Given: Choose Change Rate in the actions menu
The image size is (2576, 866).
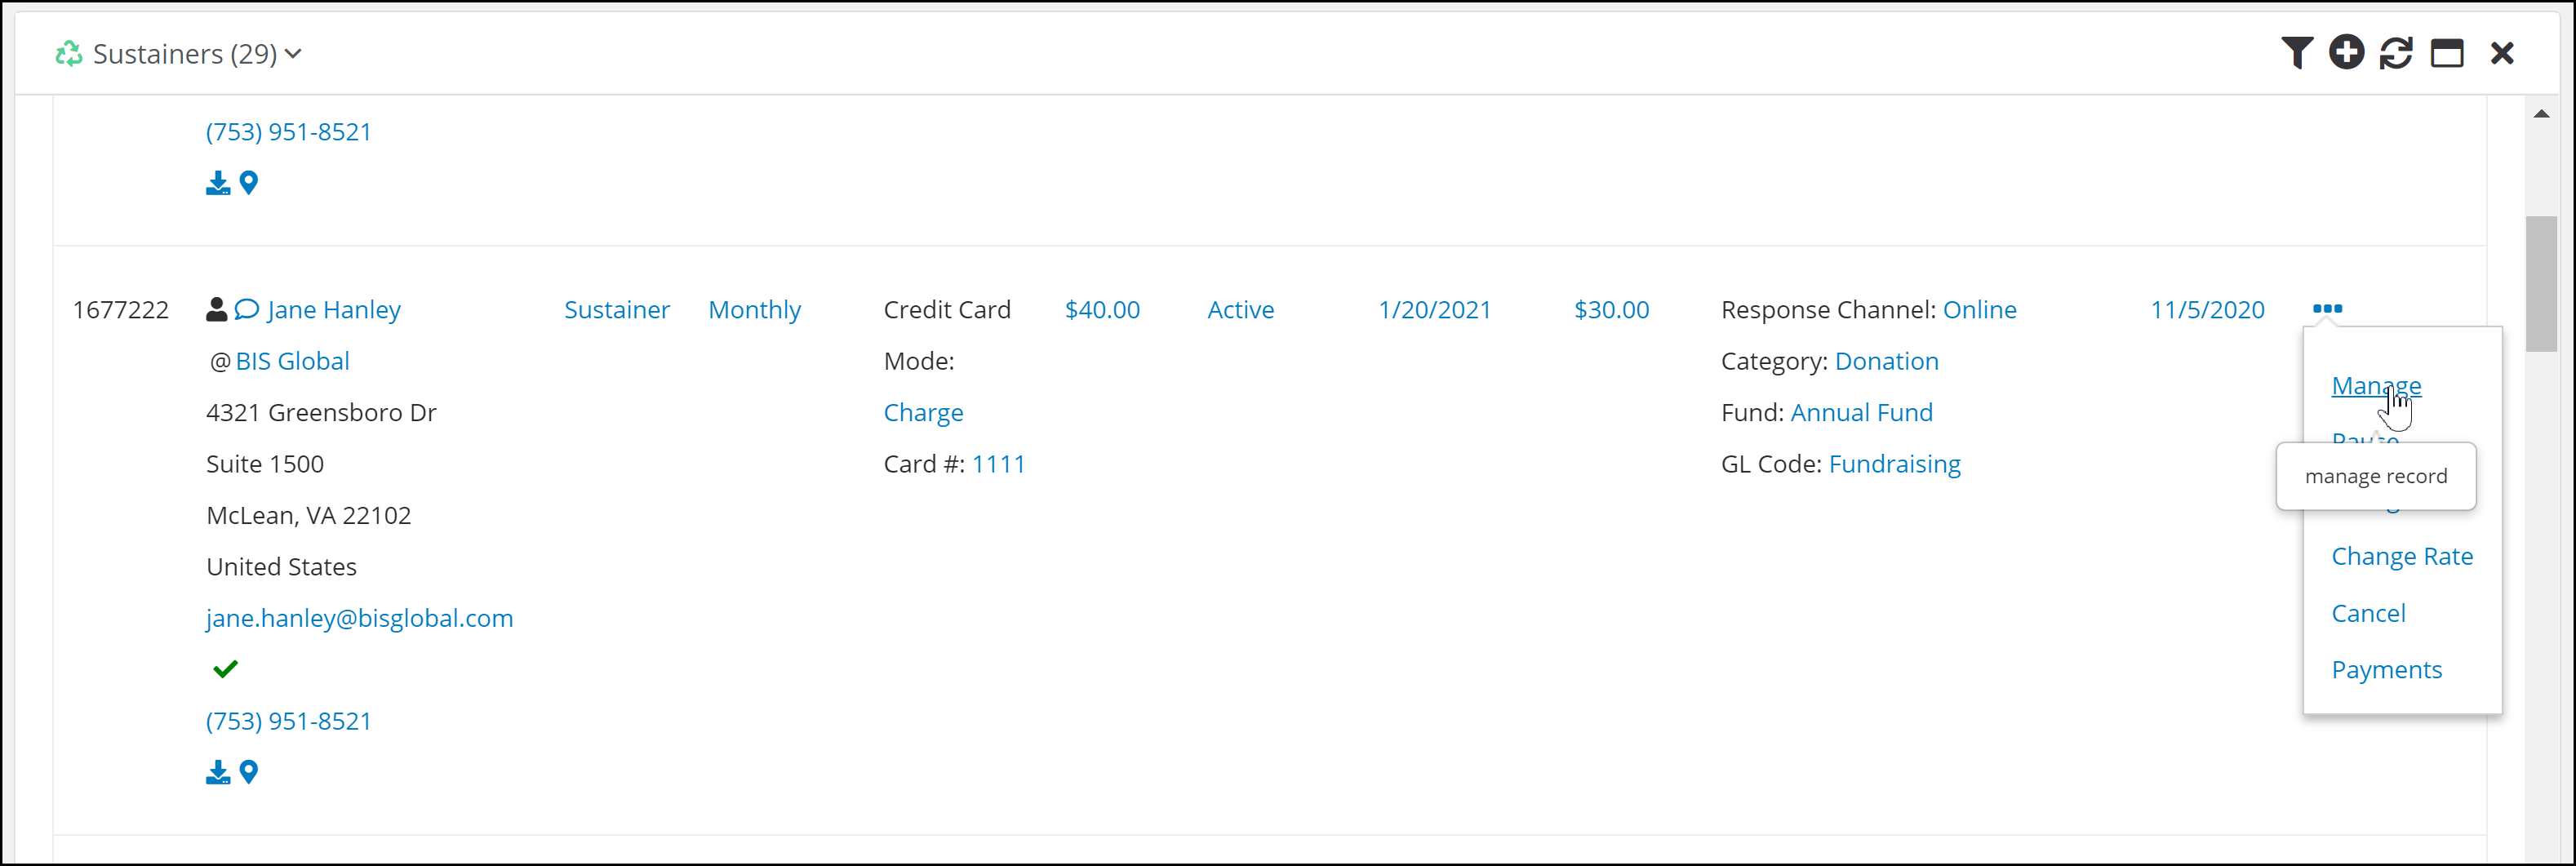Looking at the screenshot, I should [x=2402, y=556].
